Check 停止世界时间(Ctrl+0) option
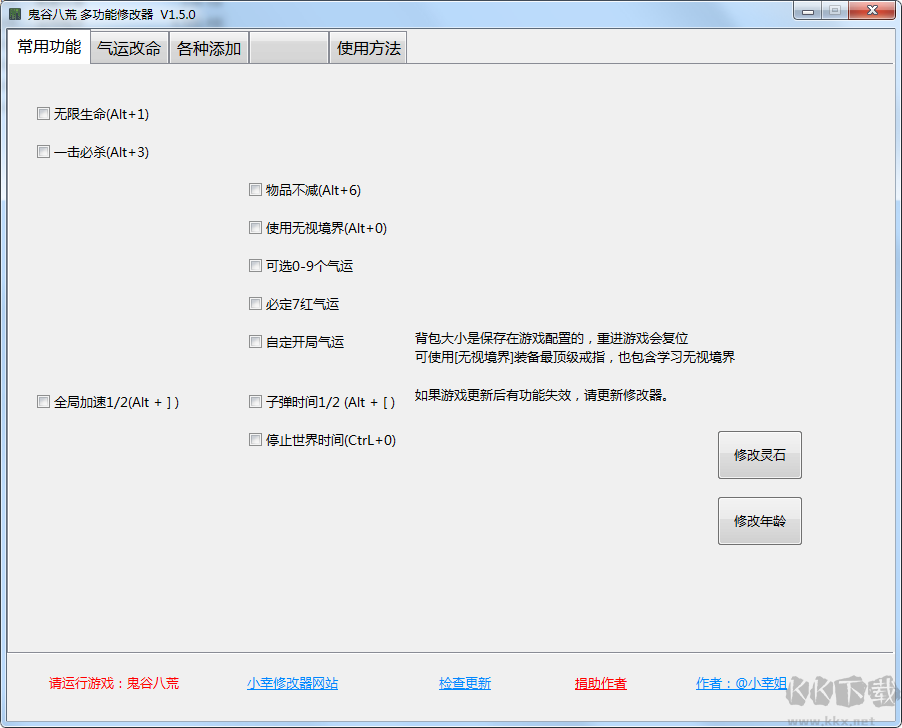This screenshot has height=728, width=902. click(x=255, y=440)
